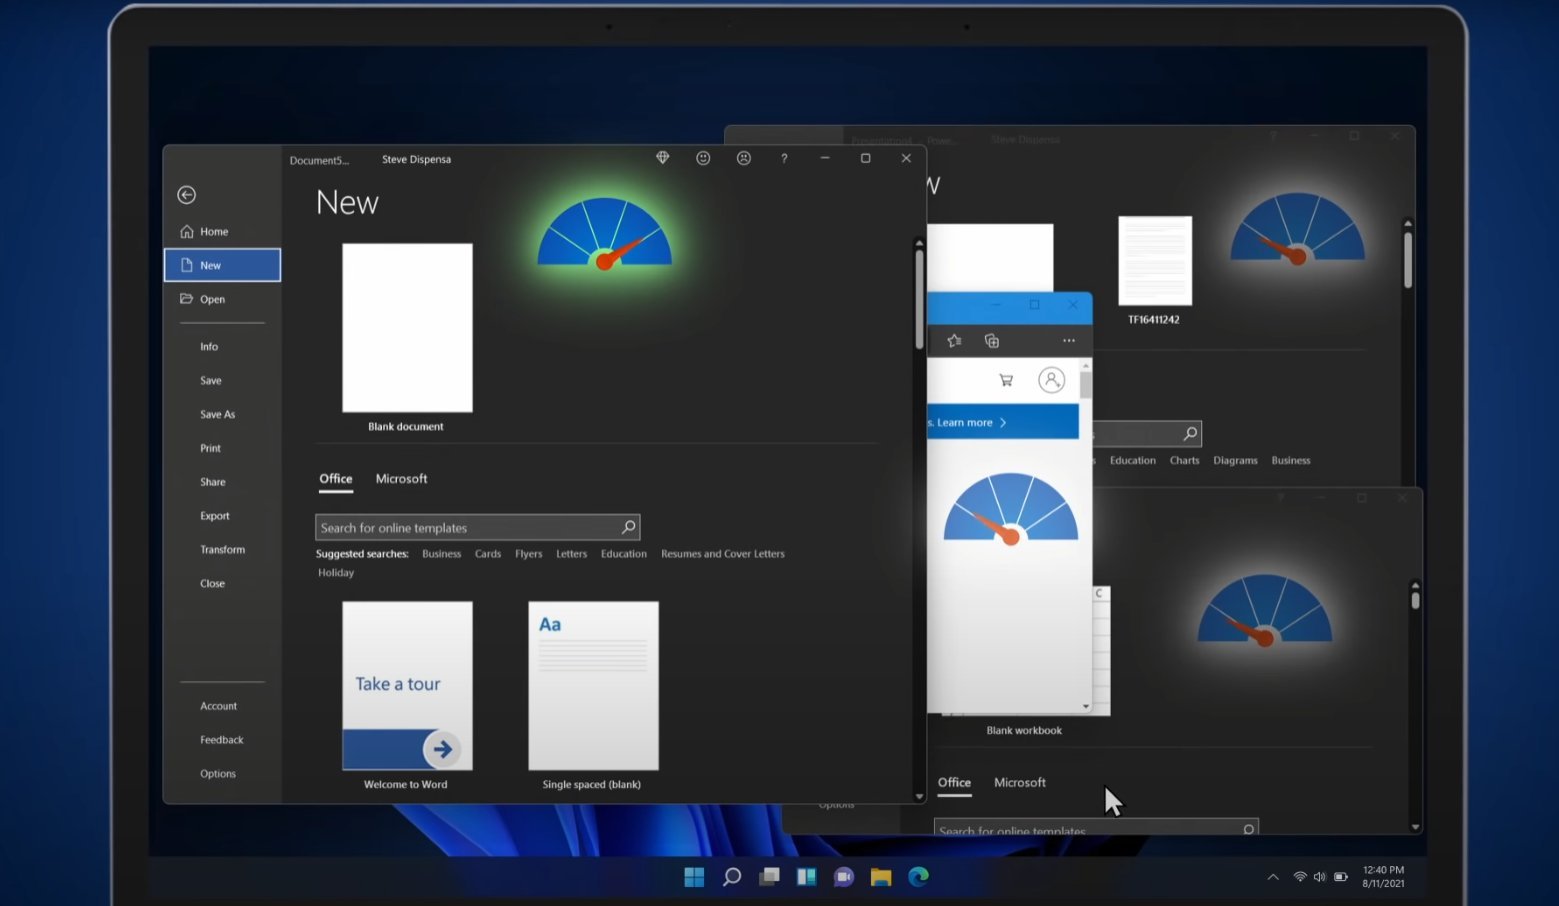
Task: Click the back arrow in Word backstage
Action: pyautogui.click(x=186, y=195)
